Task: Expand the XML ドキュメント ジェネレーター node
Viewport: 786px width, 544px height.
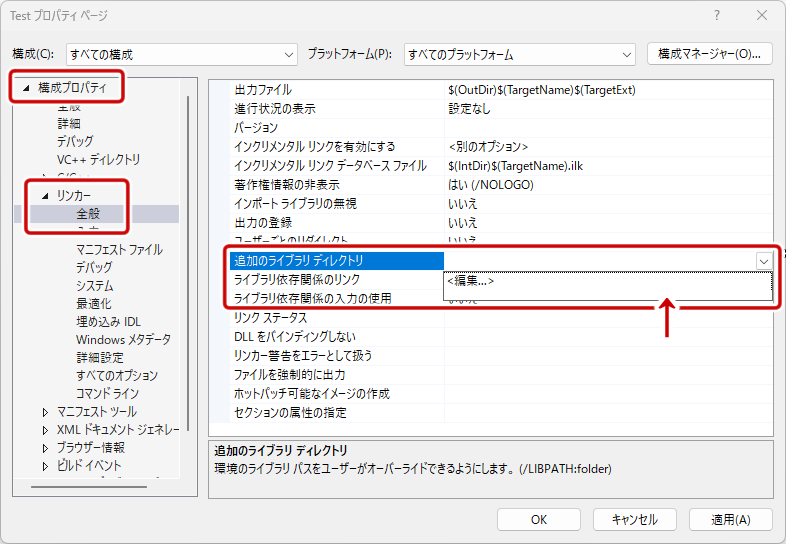Action: [x=46, y=430]
